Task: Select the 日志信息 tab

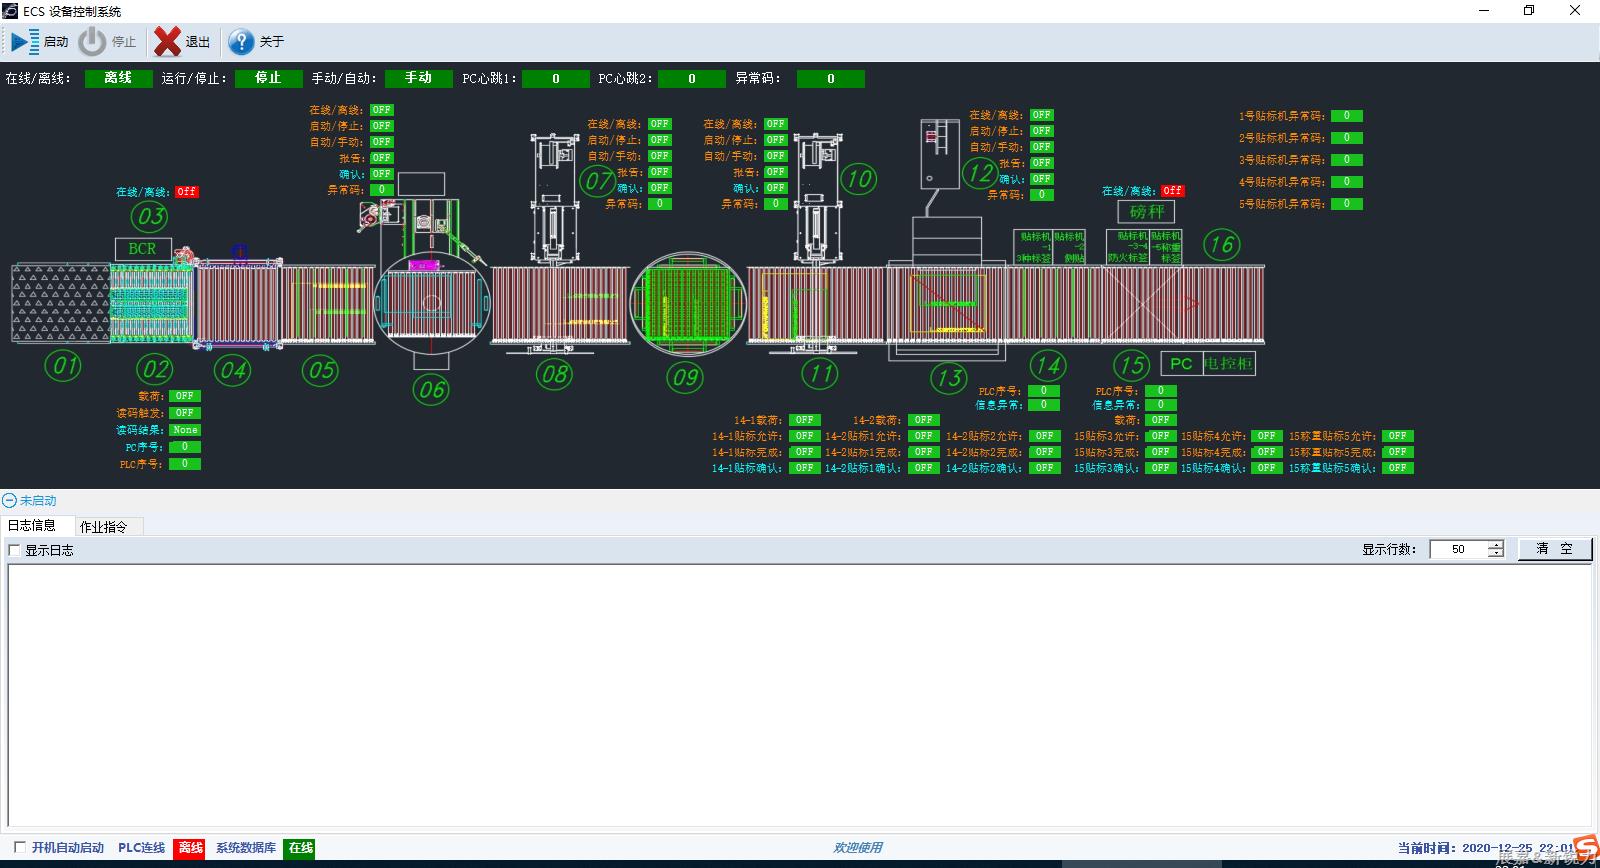Action: coord(33,525)
